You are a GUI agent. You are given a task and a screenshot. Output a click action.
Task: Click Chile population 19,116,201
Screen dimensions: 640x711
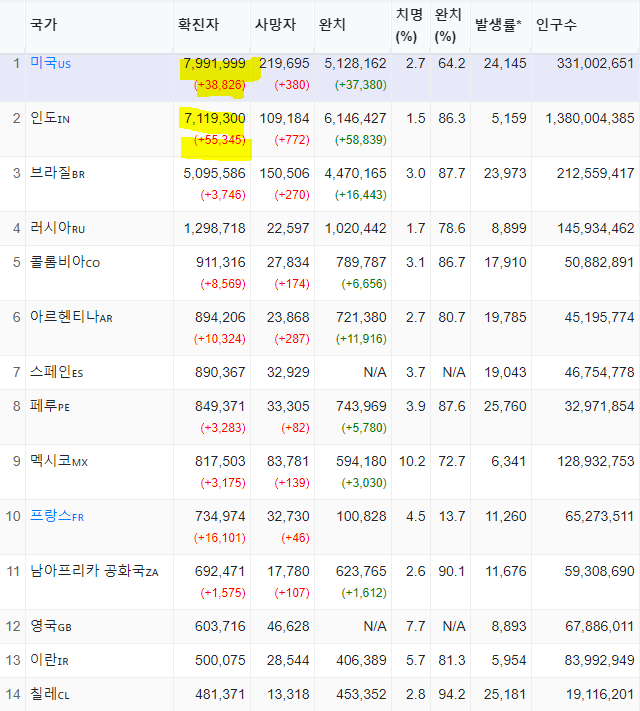tap(600, 694)
